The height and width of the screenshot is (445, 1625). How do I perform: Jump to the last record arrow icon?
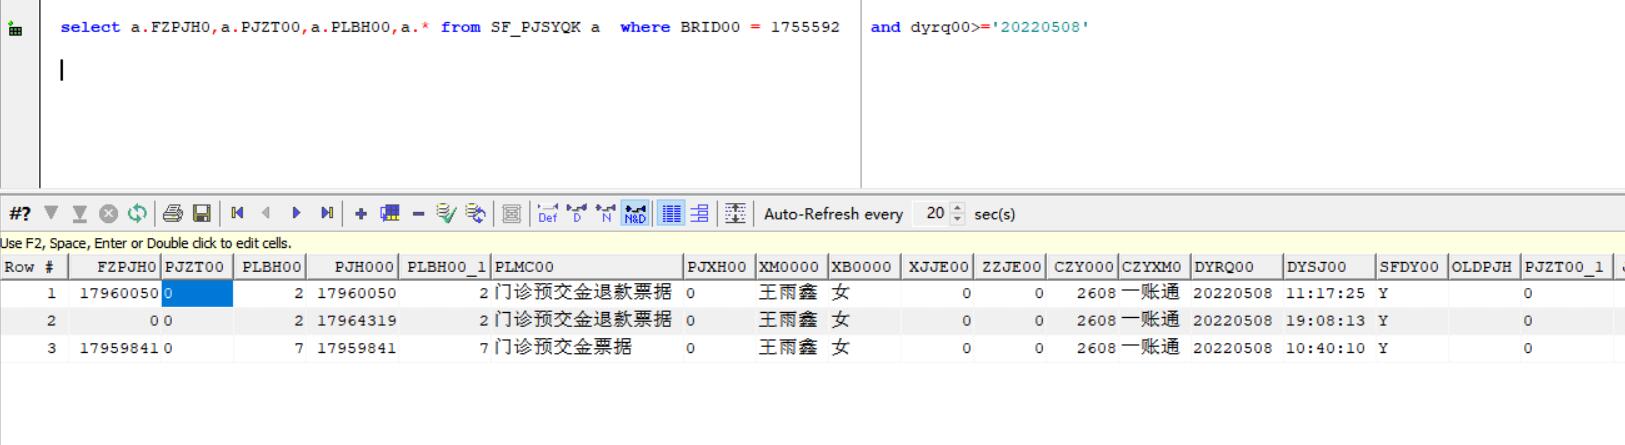click(x=326, y=213)
